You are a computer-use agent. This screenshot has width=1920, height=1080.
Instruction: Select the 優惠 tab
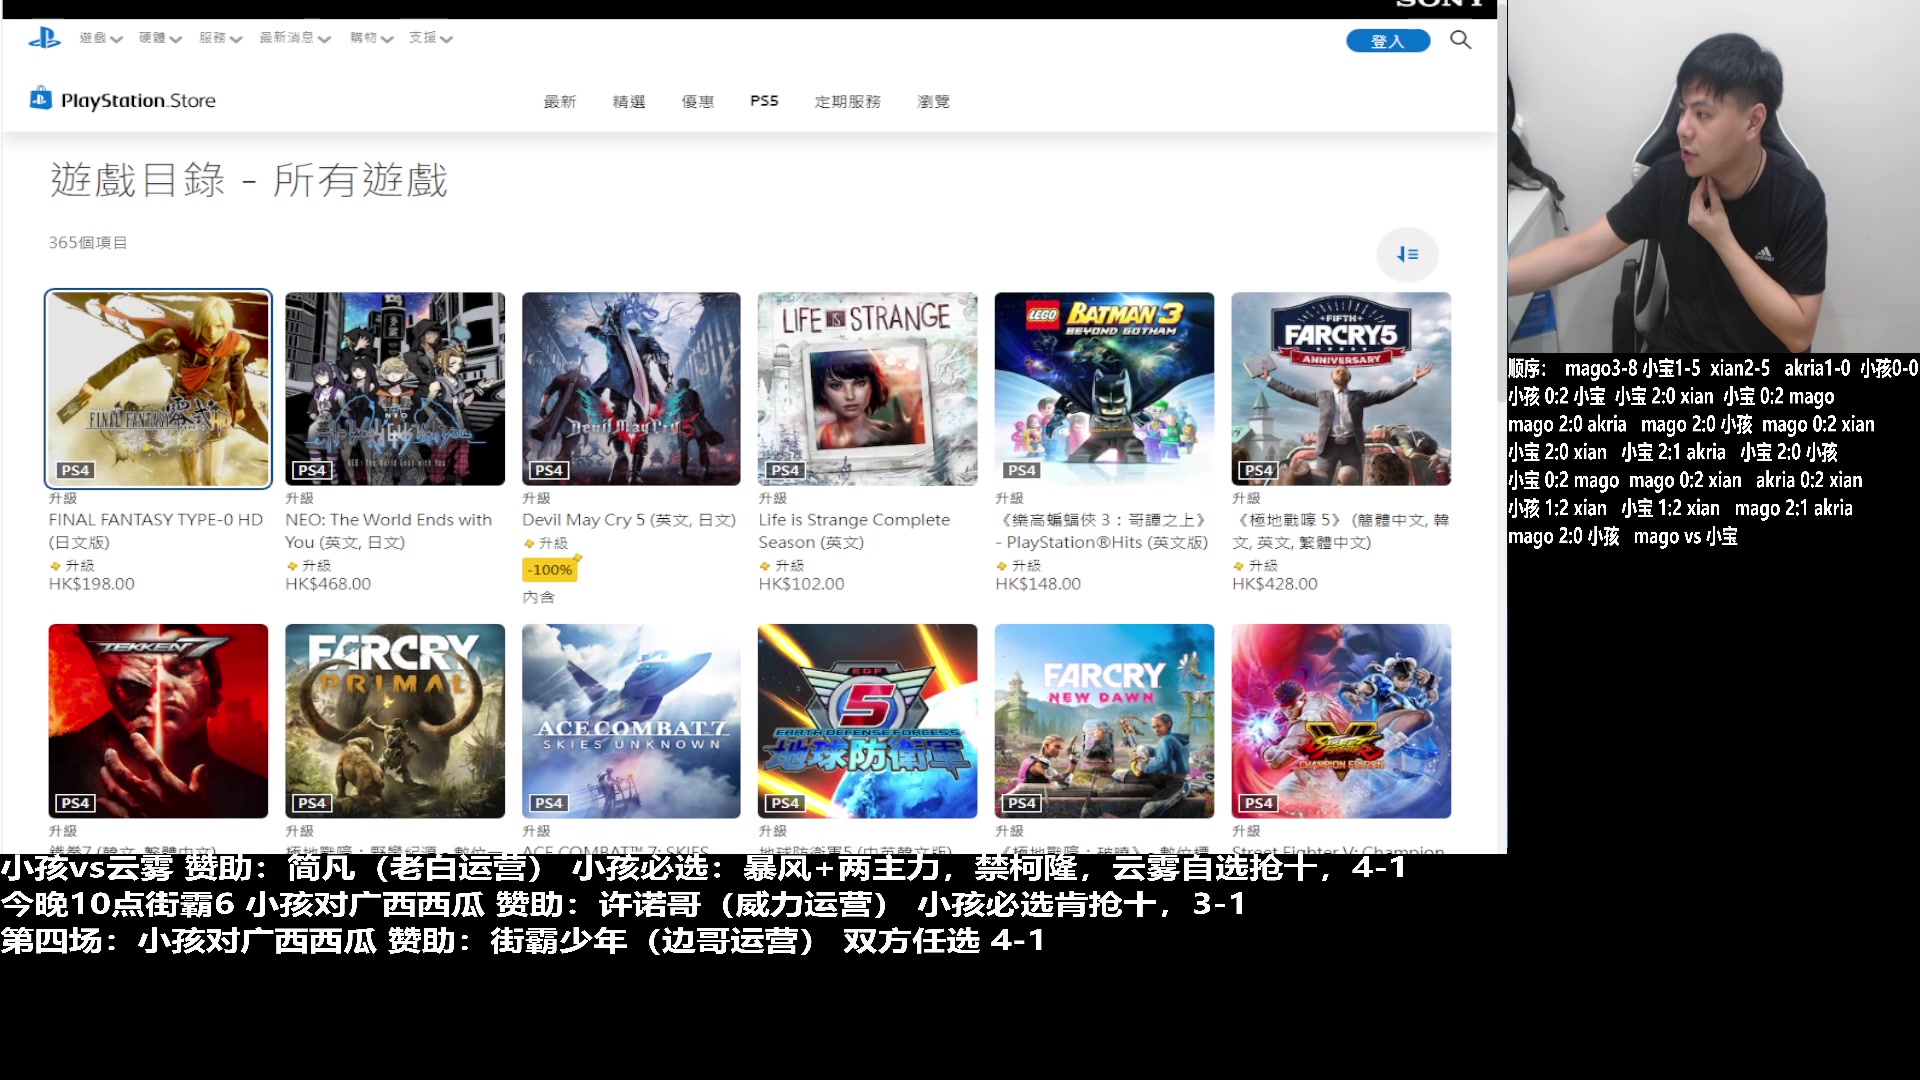coord(697,101)
